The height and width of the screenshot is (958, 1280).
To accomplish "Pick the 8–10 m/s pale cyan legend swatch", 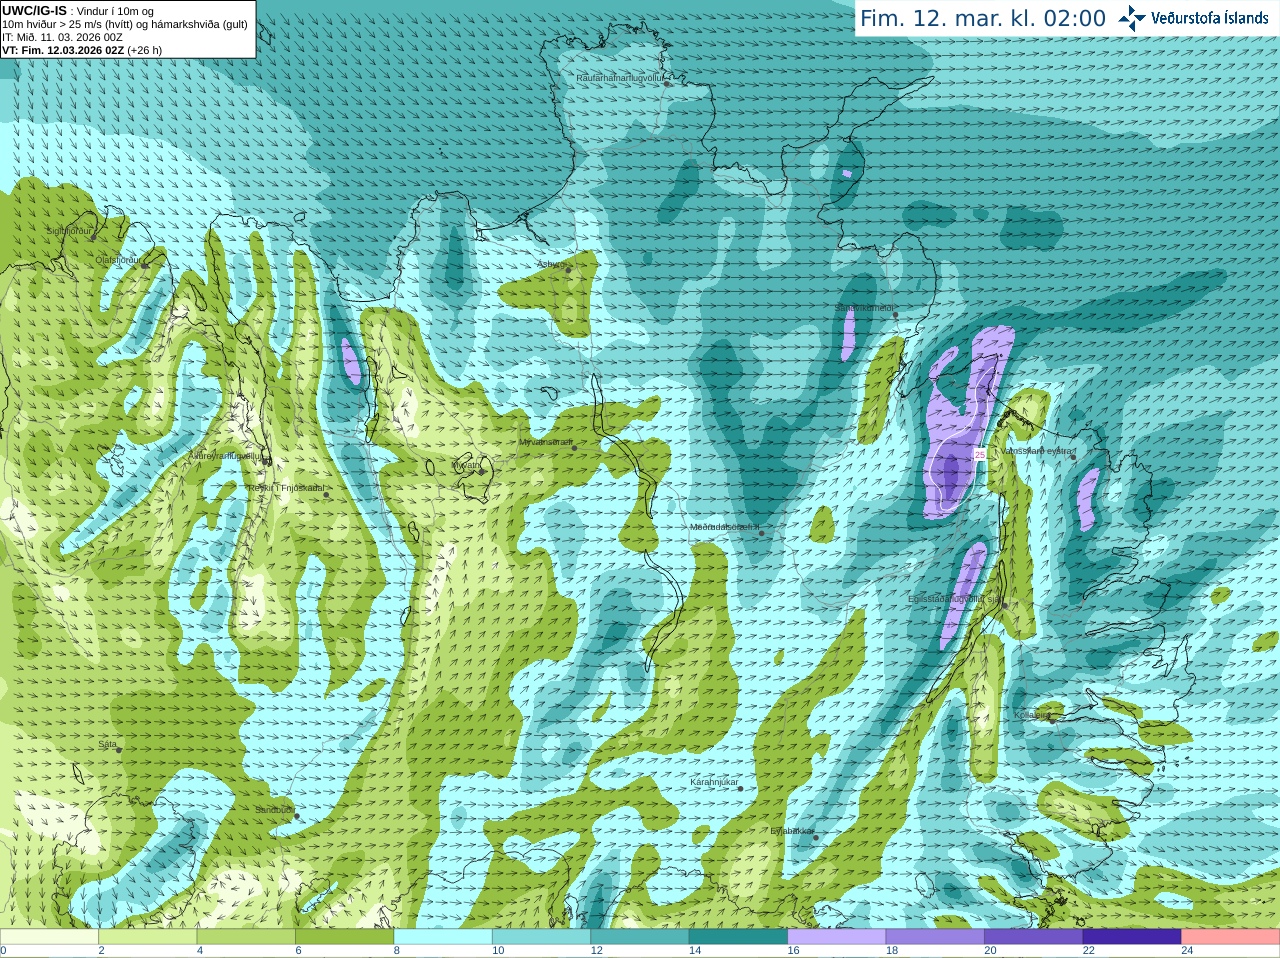I will click(443, 937).
